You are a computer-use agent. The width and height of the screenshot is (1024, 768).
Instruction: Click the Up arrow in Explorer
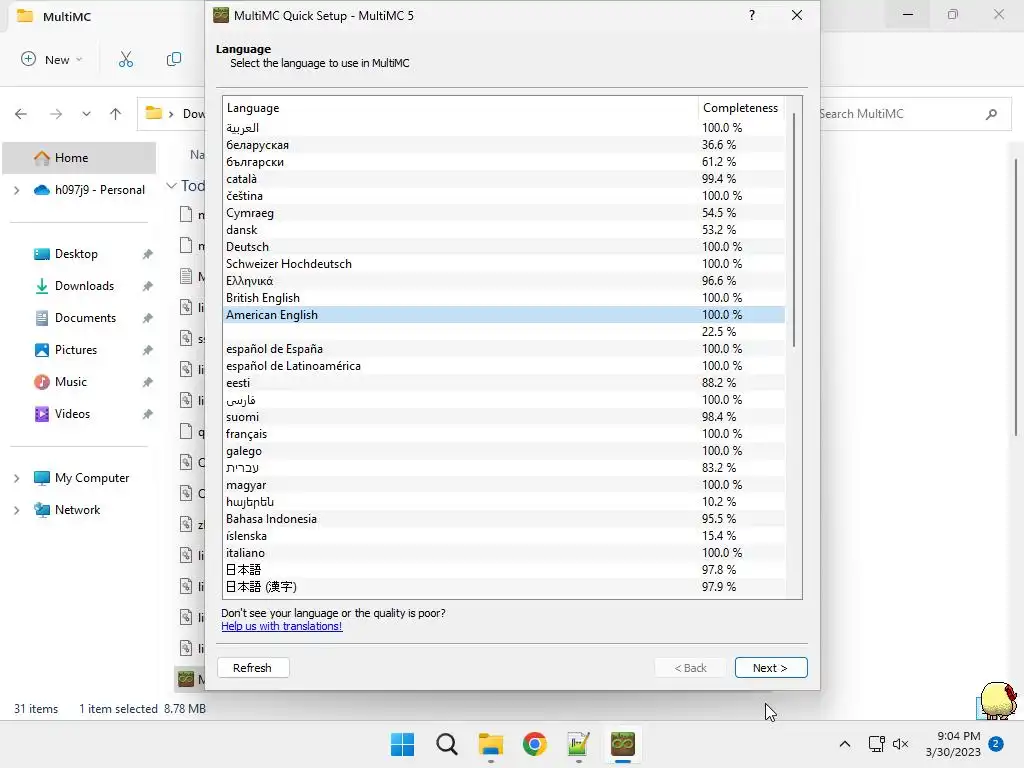(x=116, y=114)
